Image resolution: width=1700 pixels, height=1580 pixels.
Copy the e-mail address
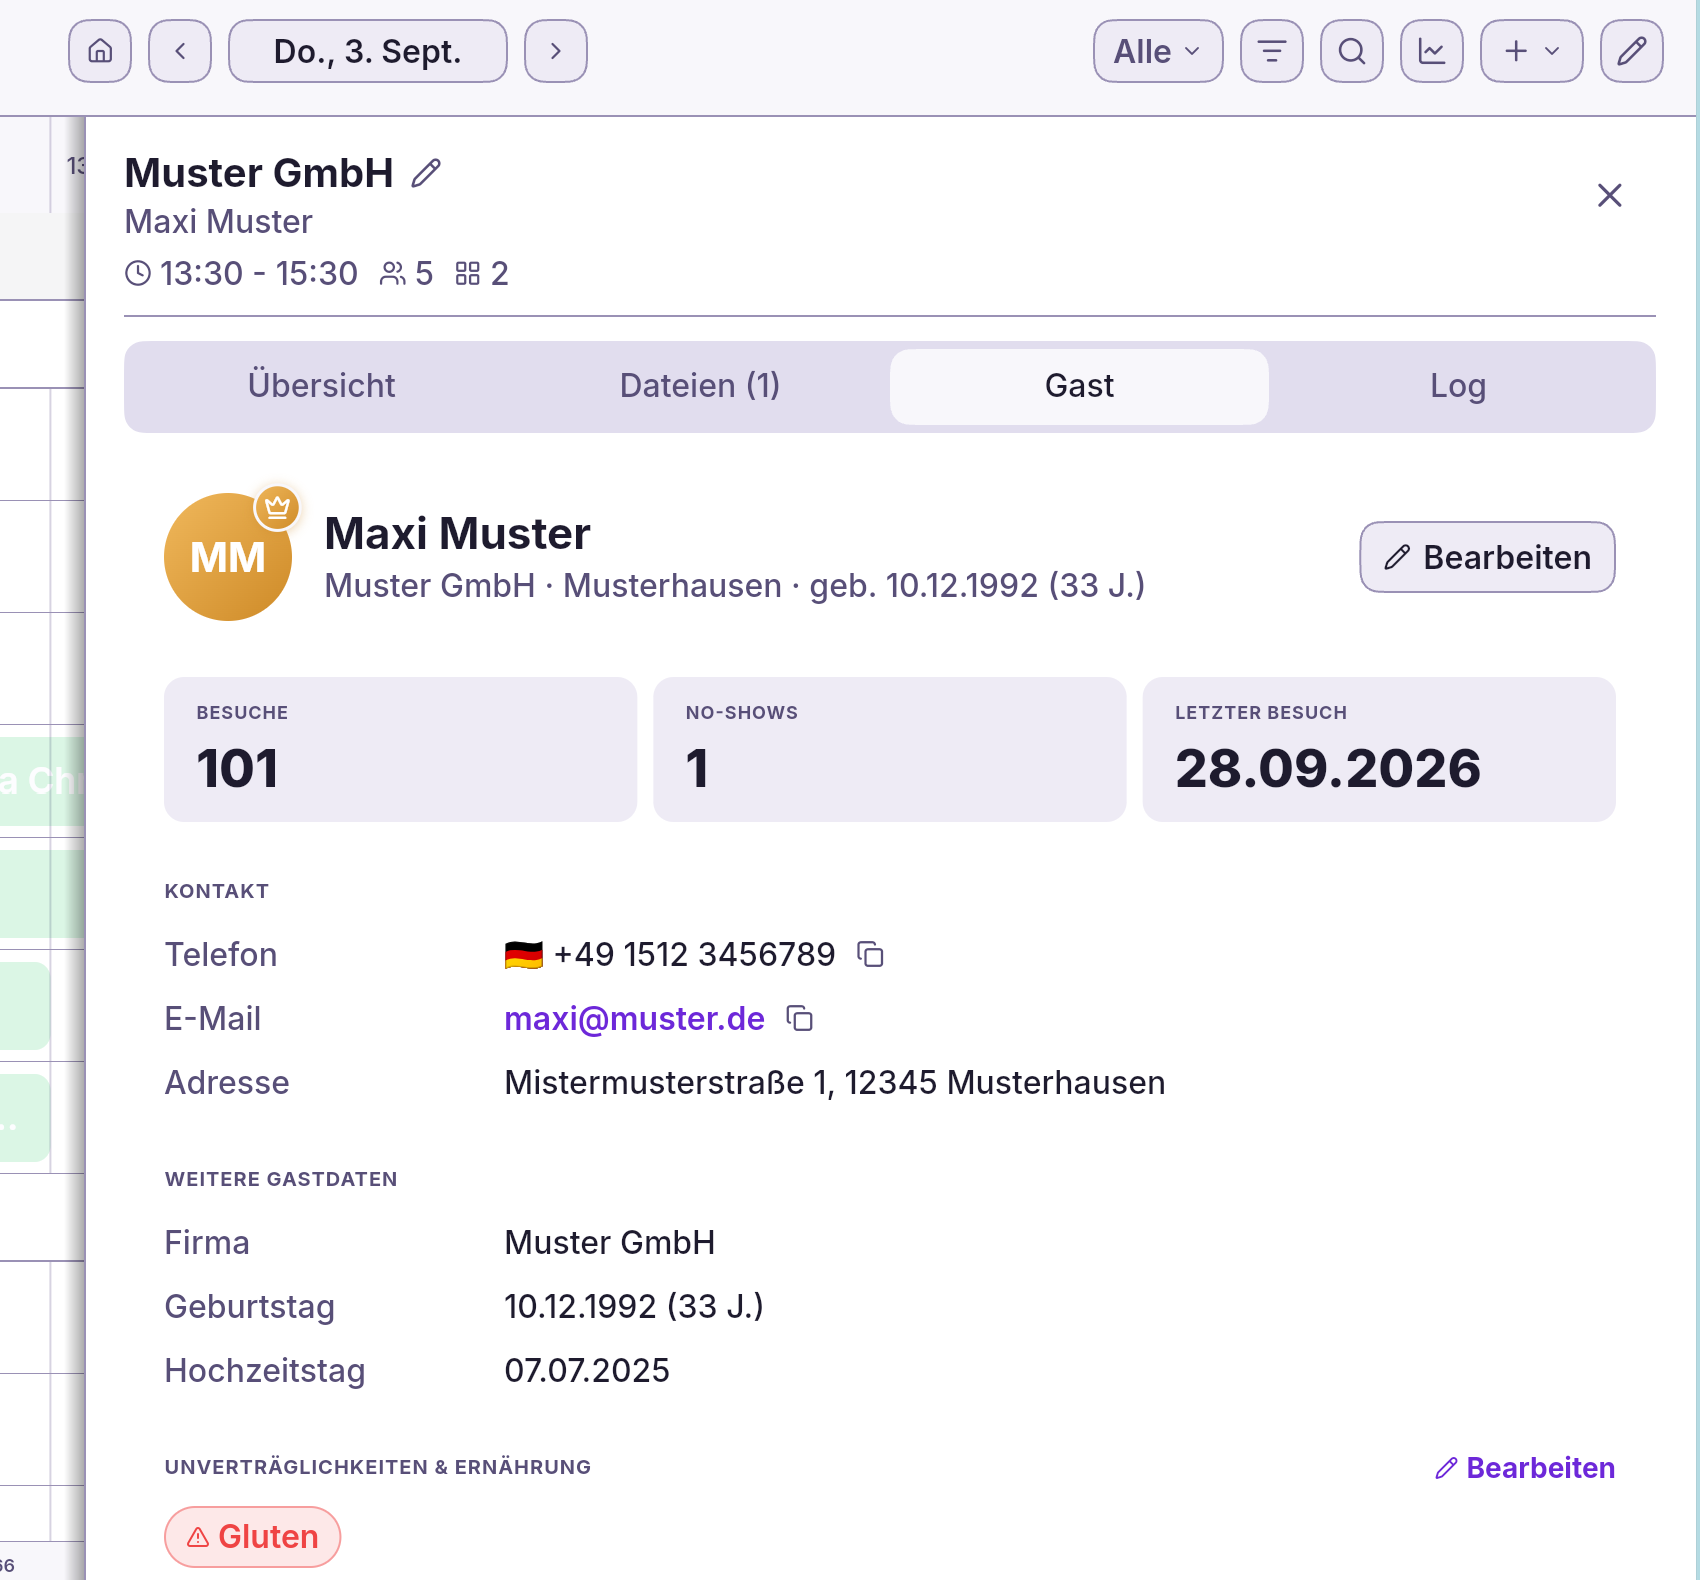click(x=800, y=1019)
